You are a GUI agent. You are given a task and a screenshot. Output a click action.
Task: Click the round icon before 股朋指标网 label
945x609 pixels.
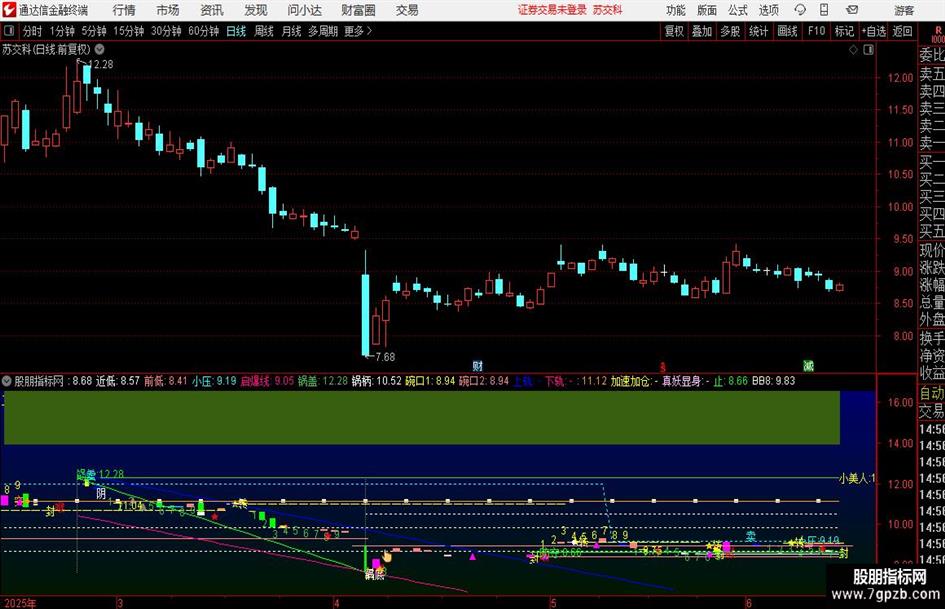(7, 380)
